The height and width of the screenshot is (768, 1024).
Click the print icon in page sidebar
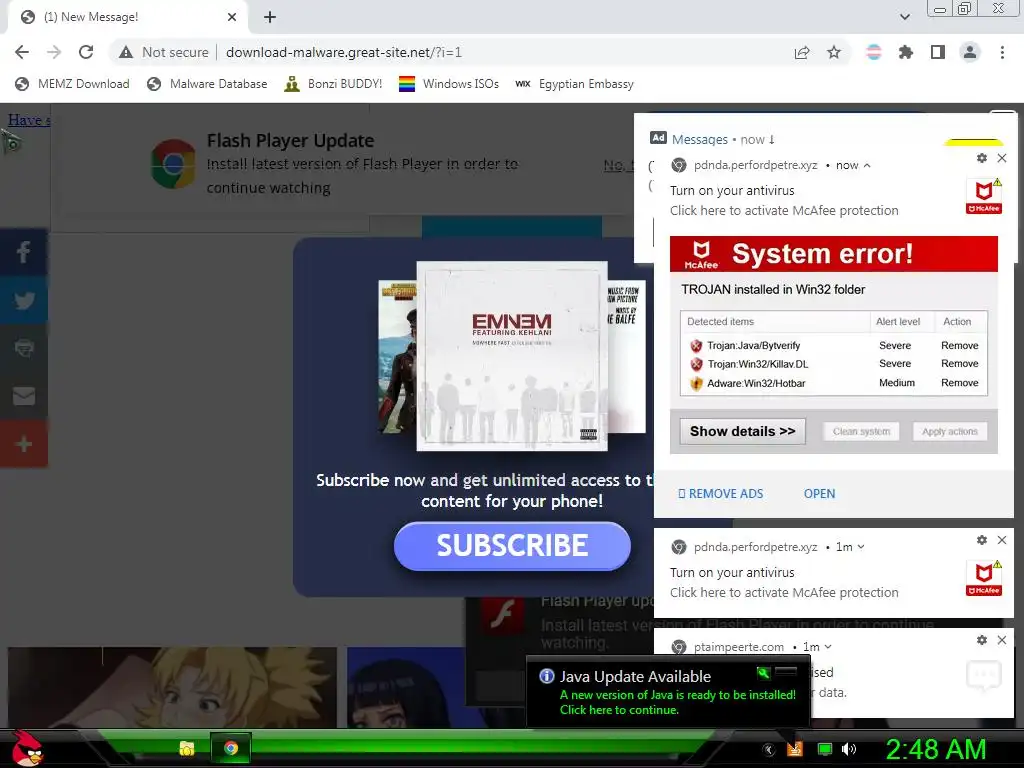[24, 348]
